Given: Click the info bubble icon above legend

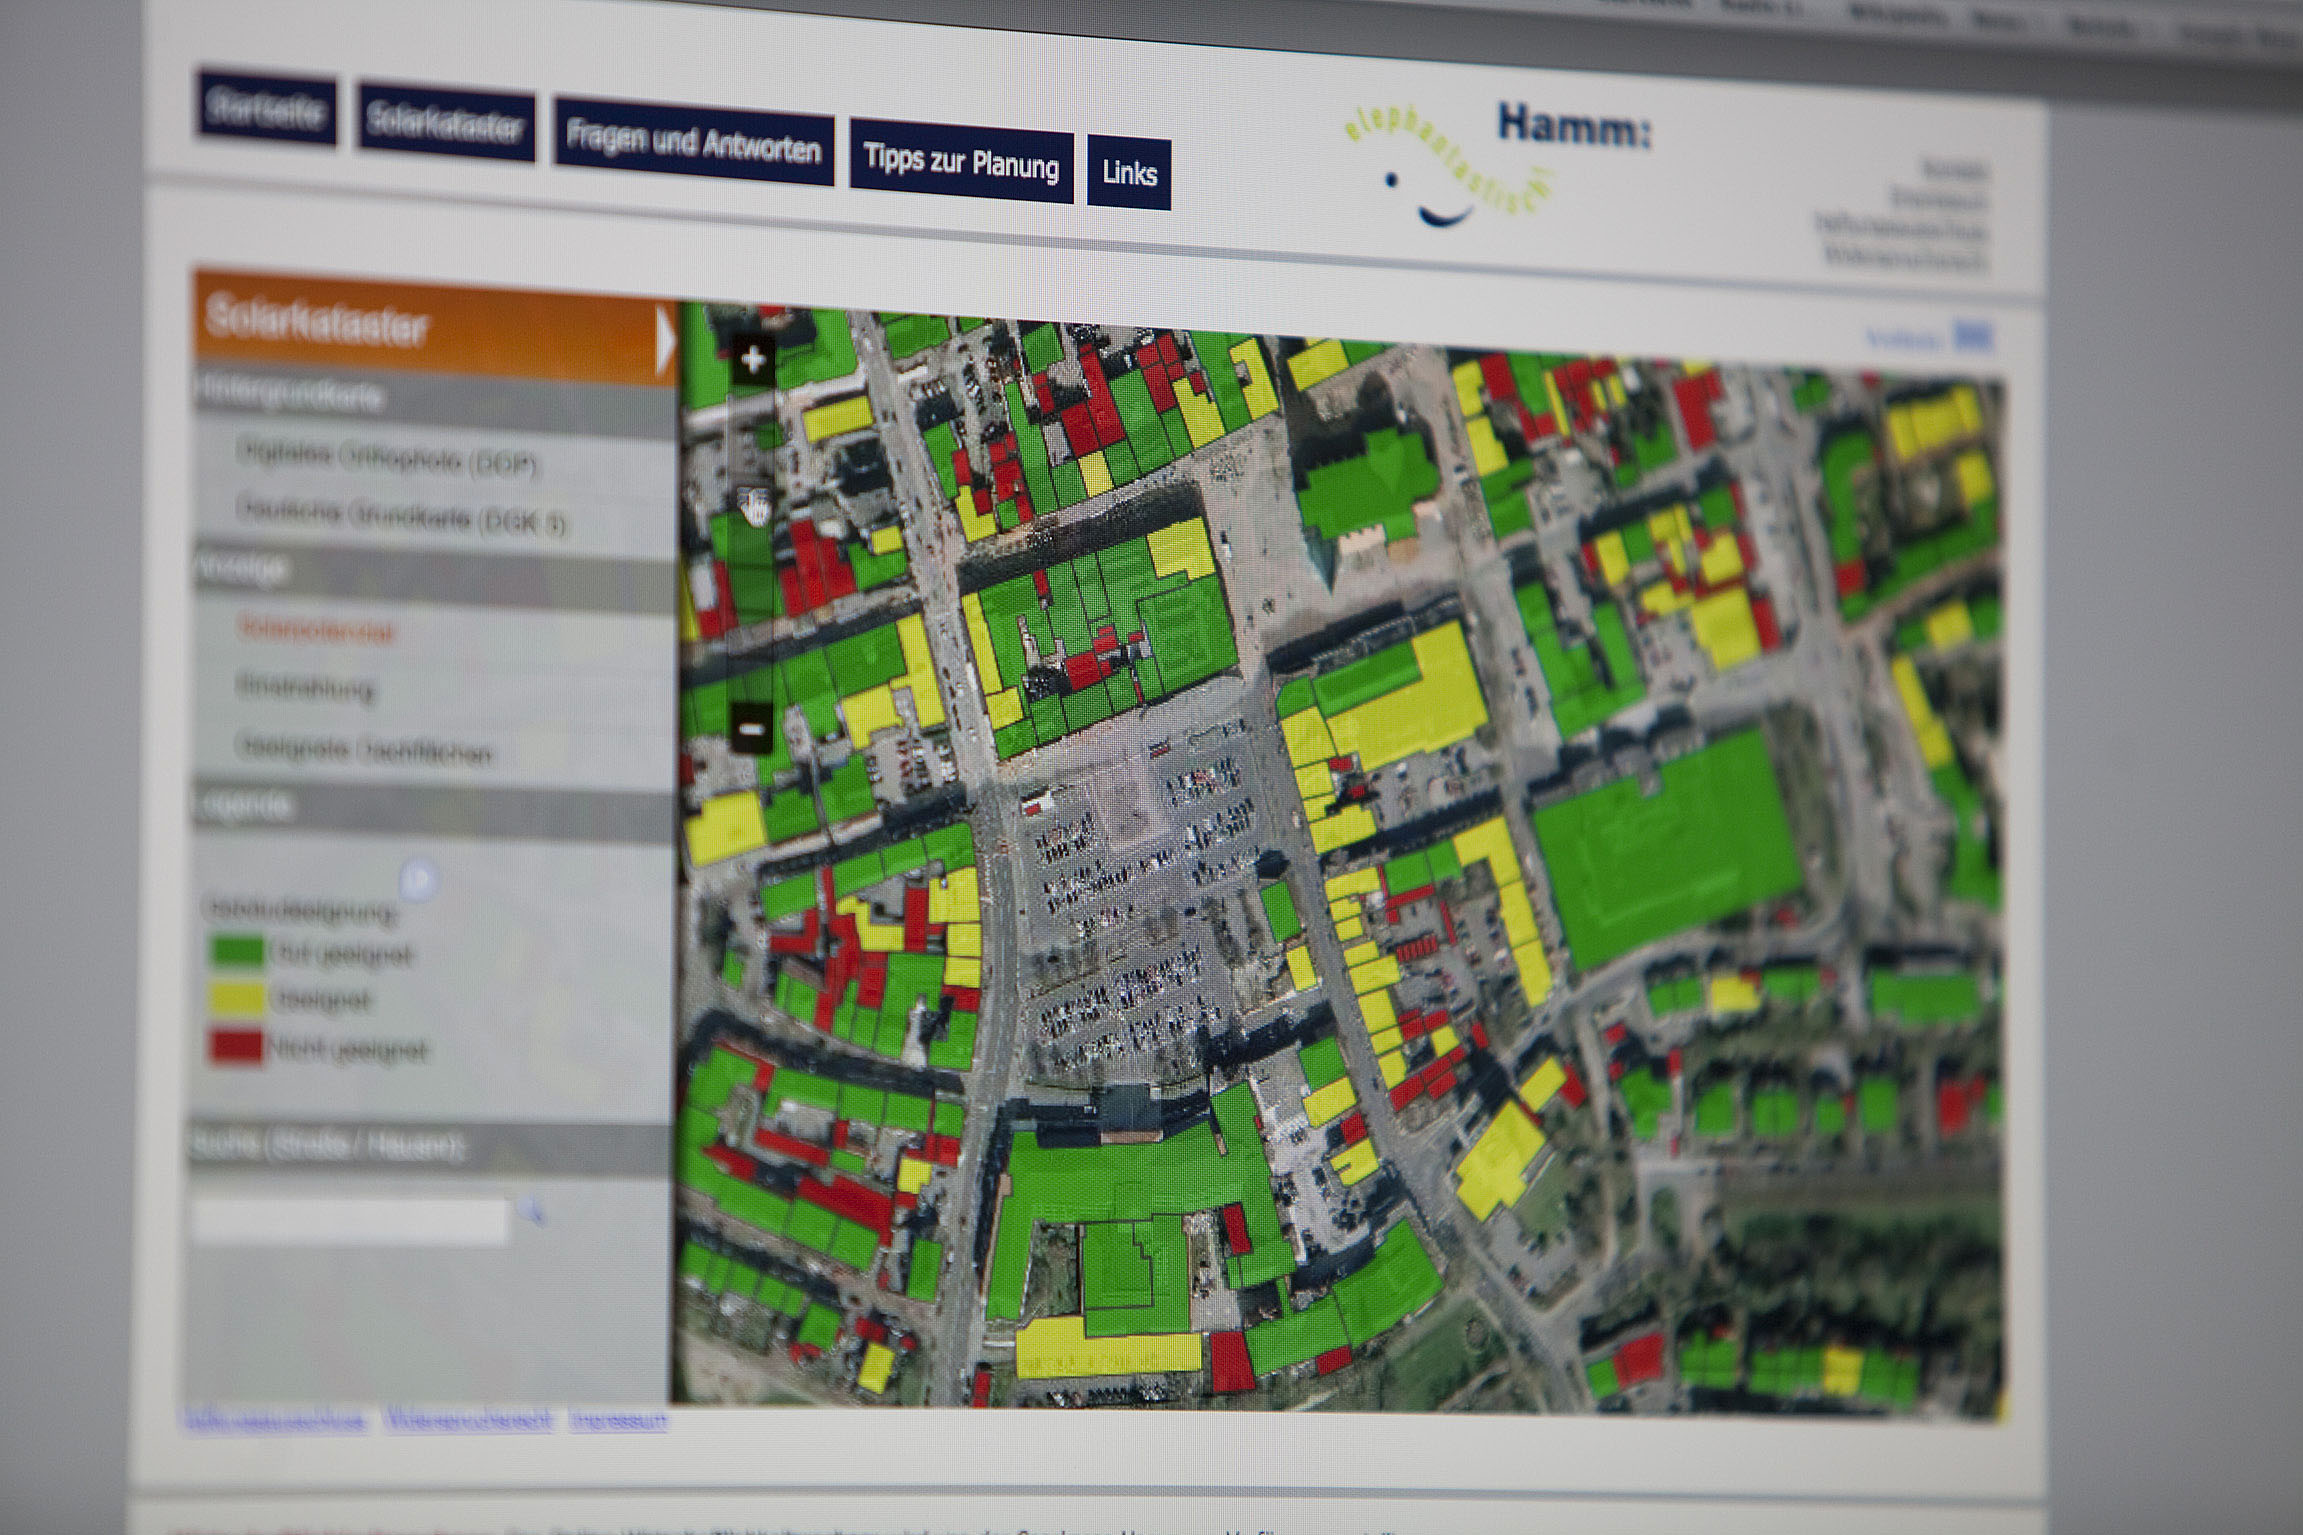Looking at the screenshot, I should pyautogui.click(x=419, y=880).
